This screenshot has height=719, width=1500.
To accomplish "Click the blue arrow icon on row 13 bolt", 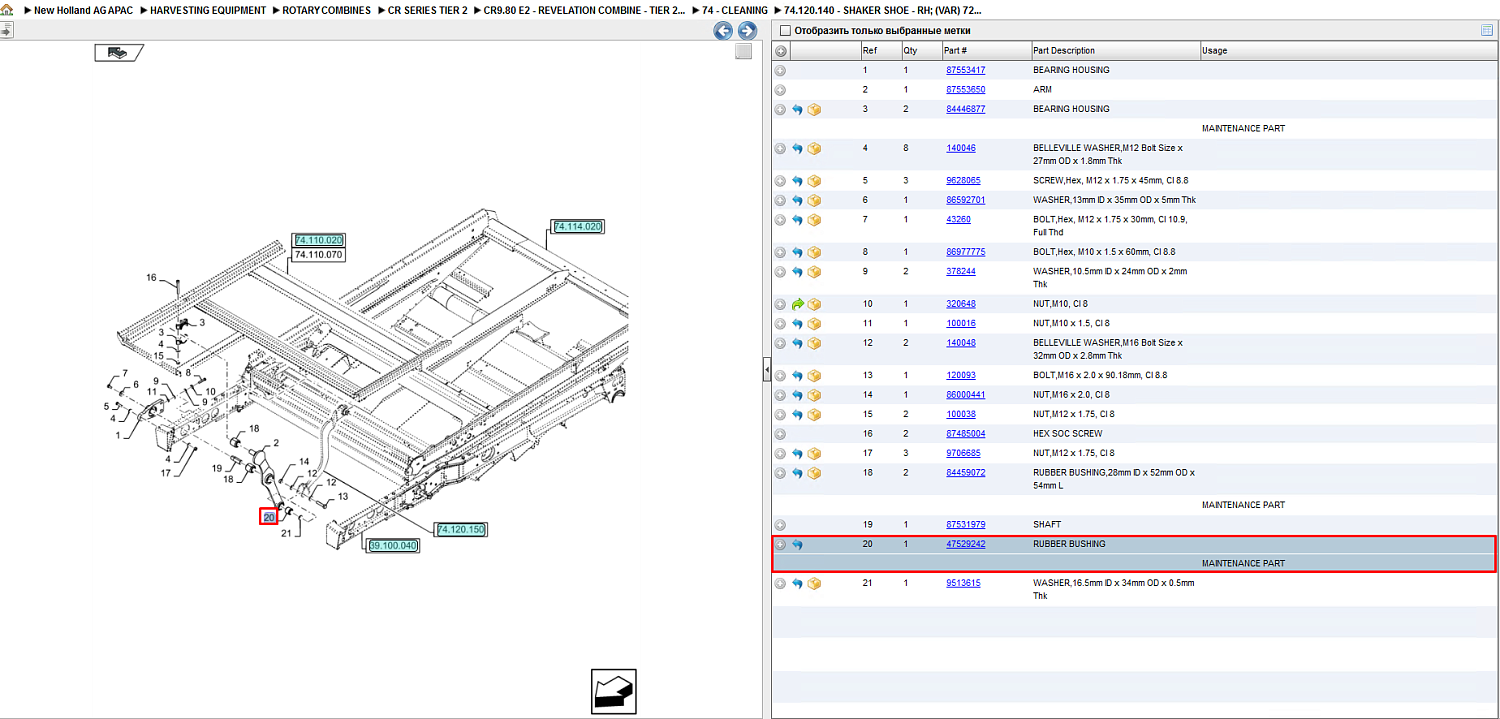I will click(x=797, y=376).
